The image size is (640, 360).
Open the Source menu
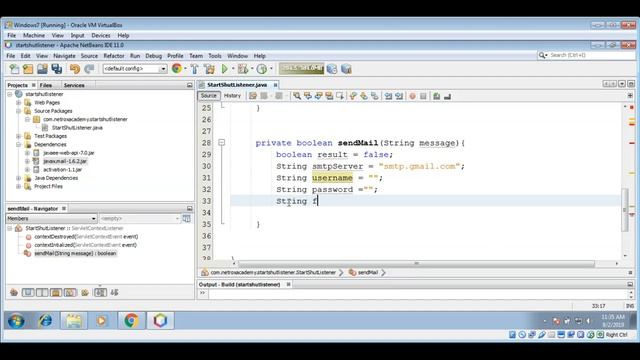click(89, 56)
